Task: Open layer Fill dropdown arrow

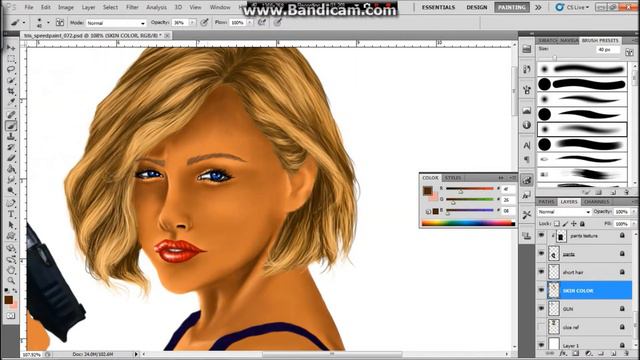Action: (x=634, y=224)
